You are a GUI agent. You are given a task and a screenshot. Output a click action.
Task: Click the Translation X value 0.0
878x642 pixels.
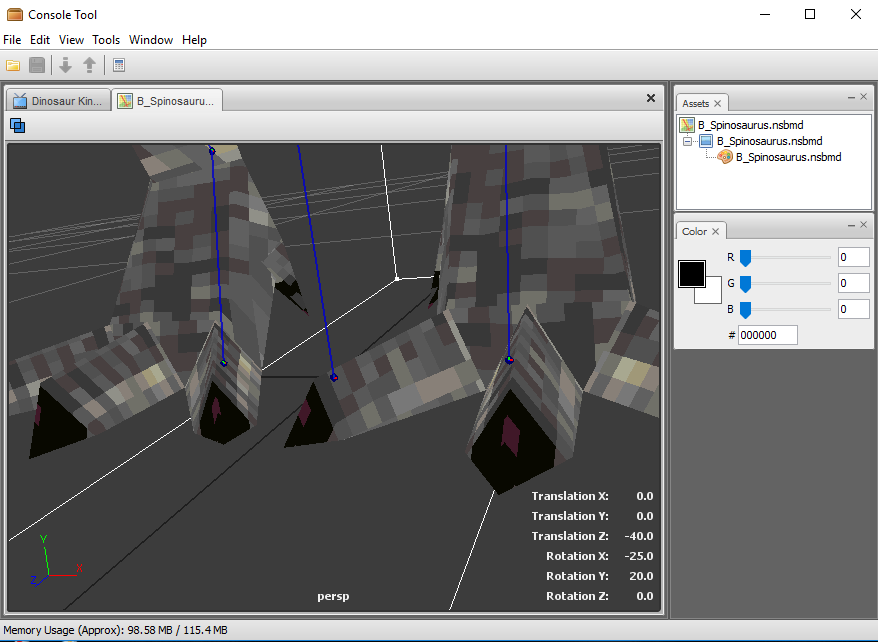tap(645, 496)
